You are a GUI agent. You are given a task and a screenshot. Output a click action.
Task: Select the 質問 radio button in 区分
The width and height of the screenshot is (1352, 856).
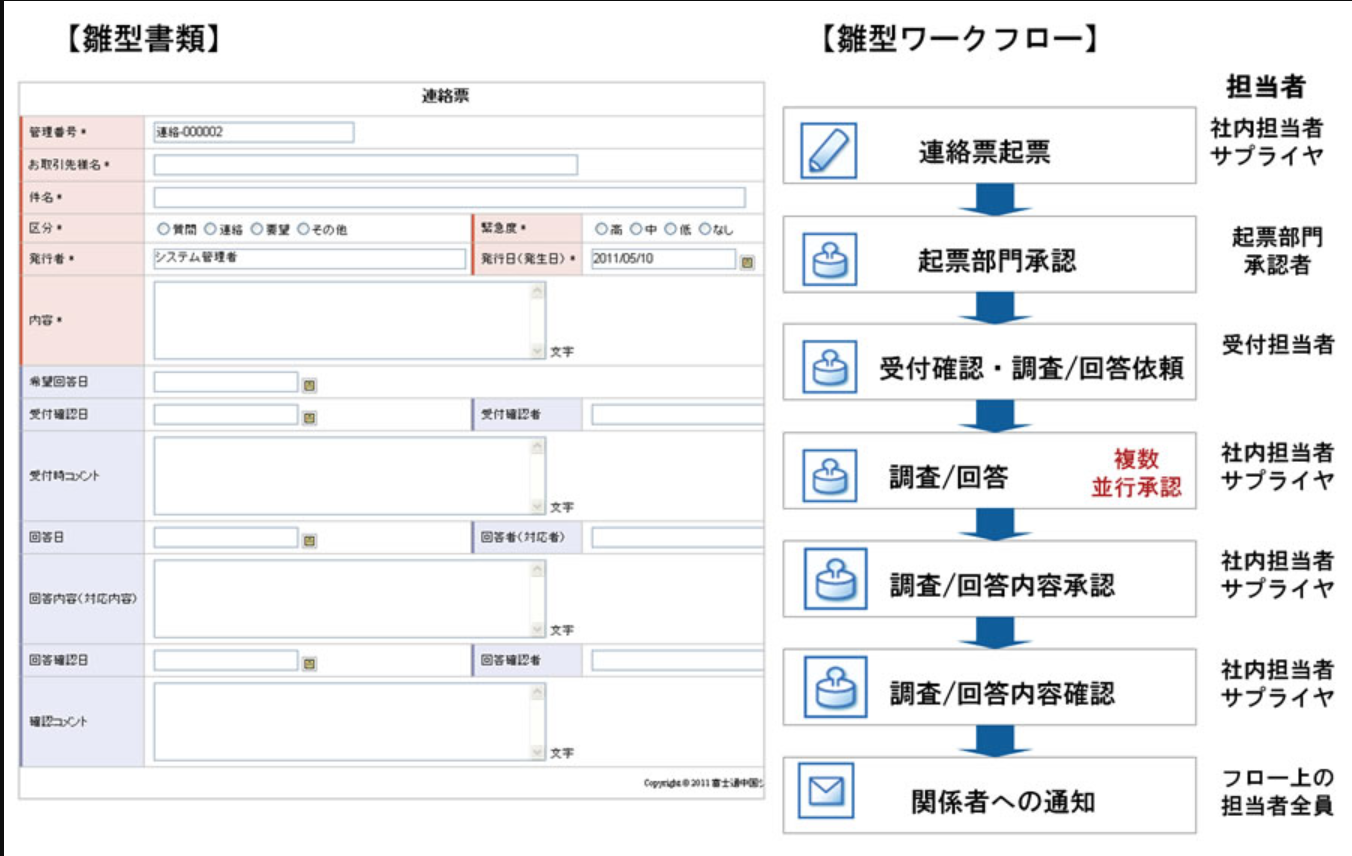point(162,229)
